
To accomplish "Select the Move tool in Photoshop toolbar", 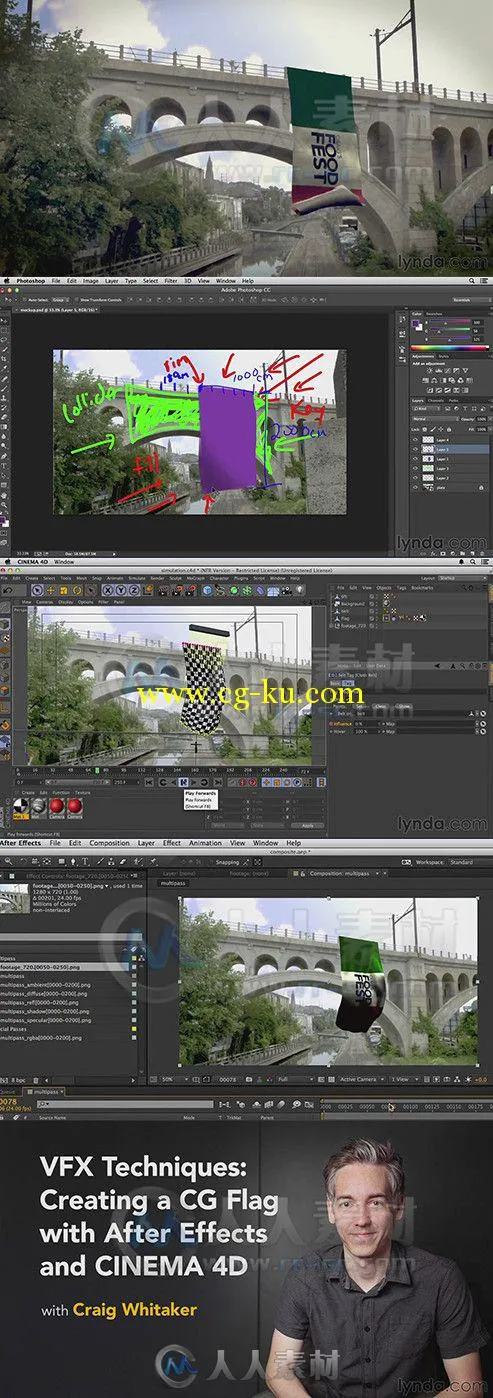I will pyautogui.click(x=4, y=321).
